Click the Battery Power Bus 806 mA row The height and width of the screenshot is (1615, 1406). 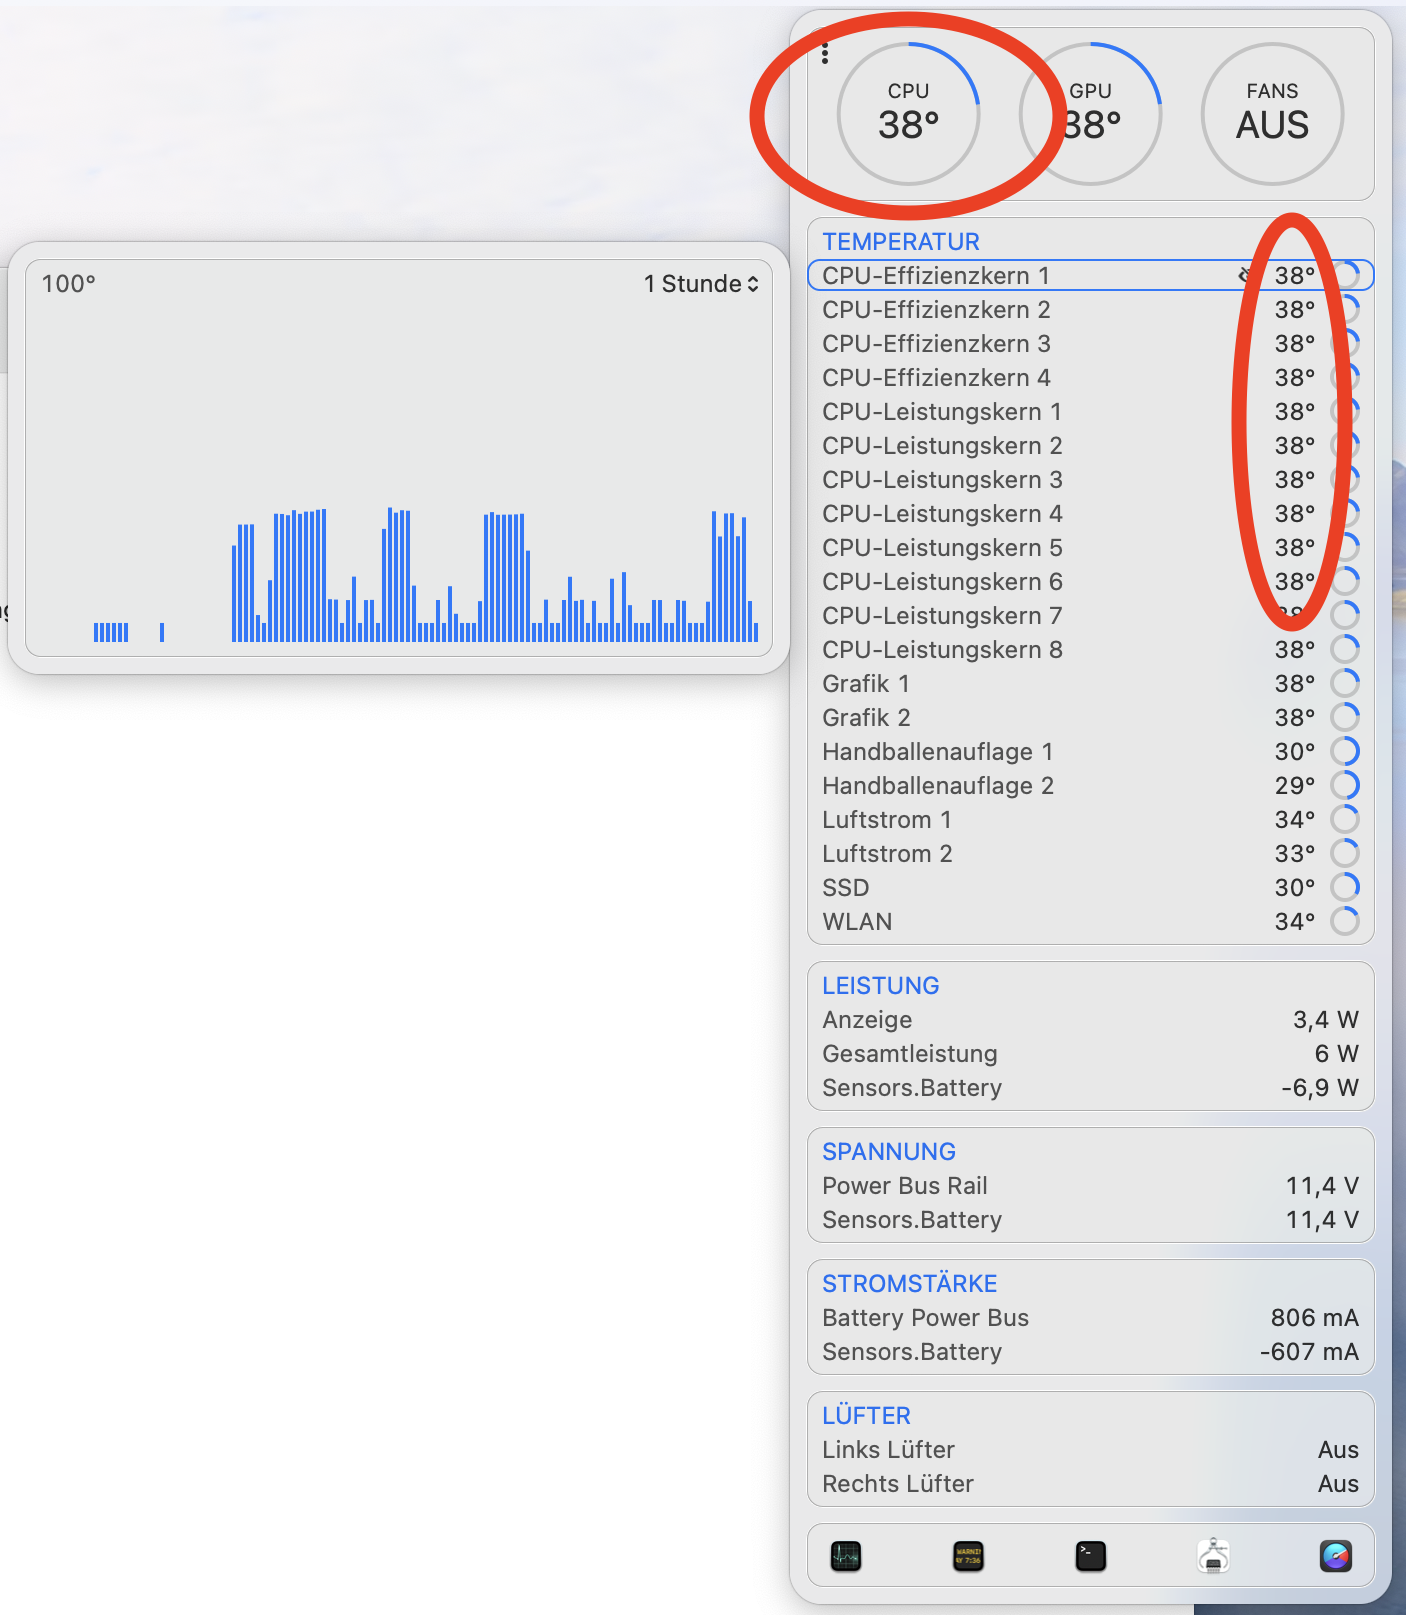coord(1090,1317)
